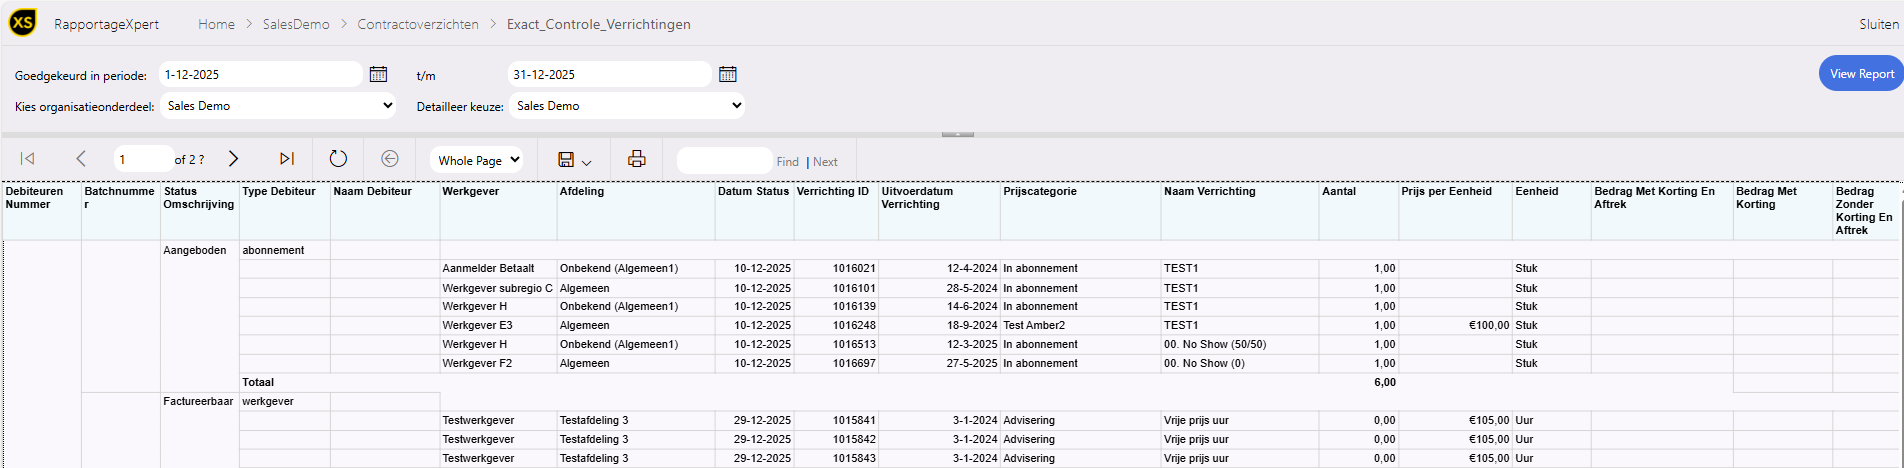Navigate back to parent report
This screenshot has height=468, width=1904.
coord(390,159)
